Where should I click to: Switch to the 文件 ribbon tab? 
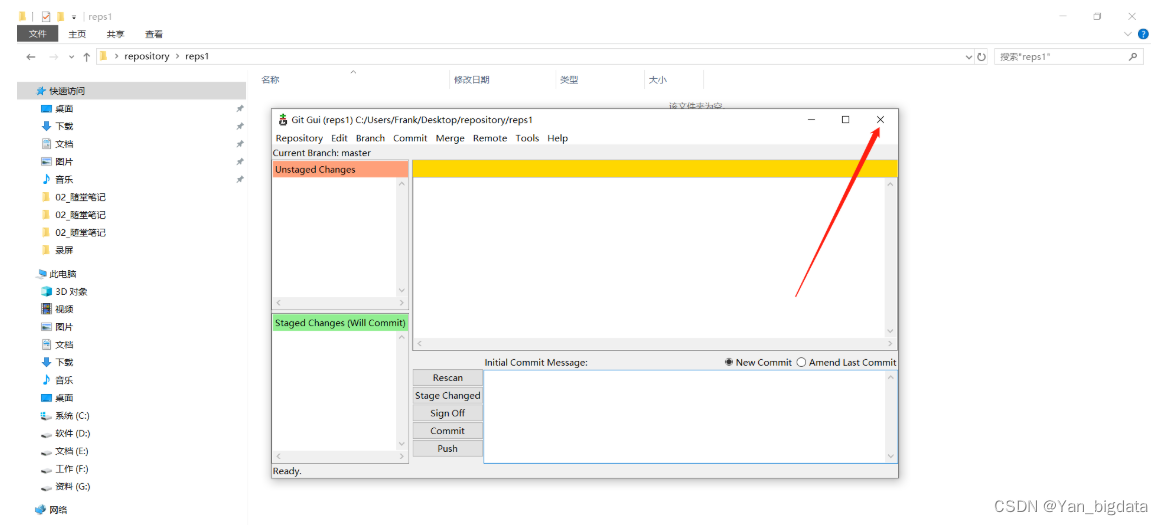click(x=38, y=34)
